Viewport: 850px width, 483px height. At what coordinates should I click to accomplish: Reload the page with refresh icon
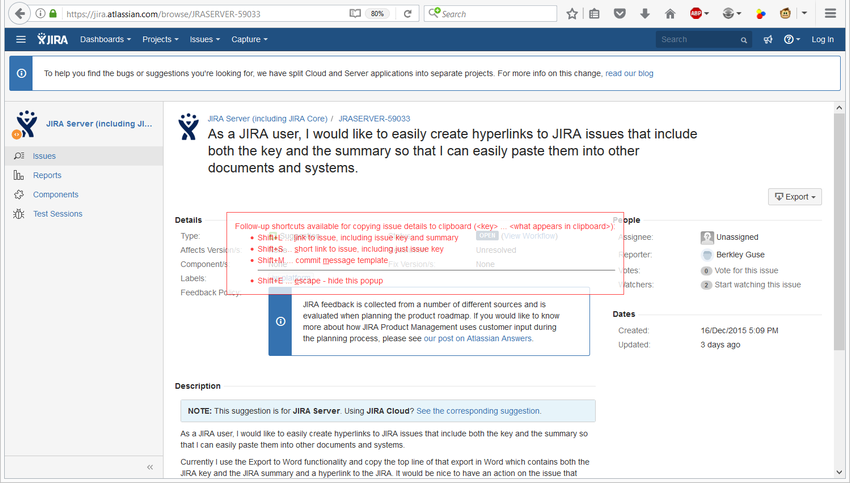pos(407,14)
